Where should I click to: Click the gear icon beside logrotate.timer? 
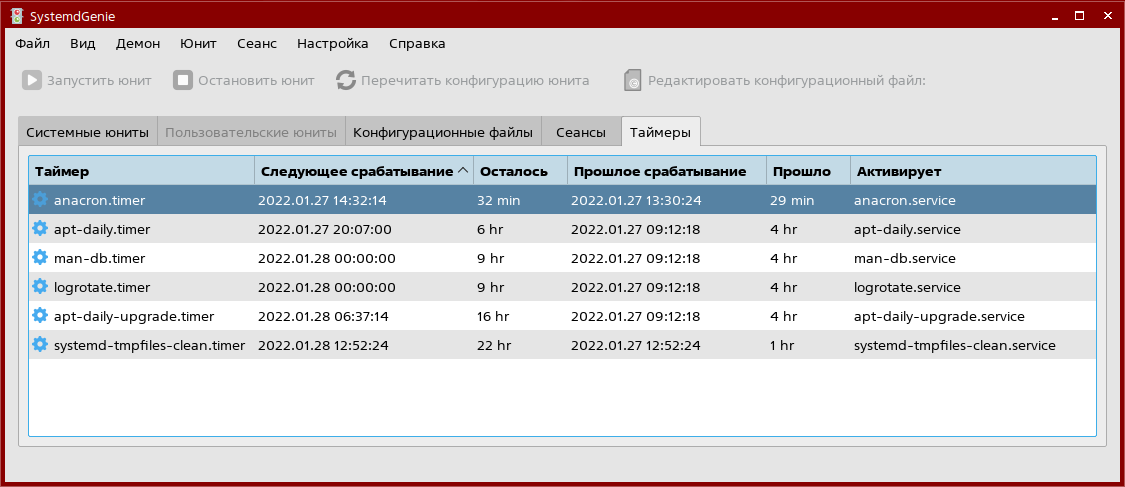[x=40, y=287]
